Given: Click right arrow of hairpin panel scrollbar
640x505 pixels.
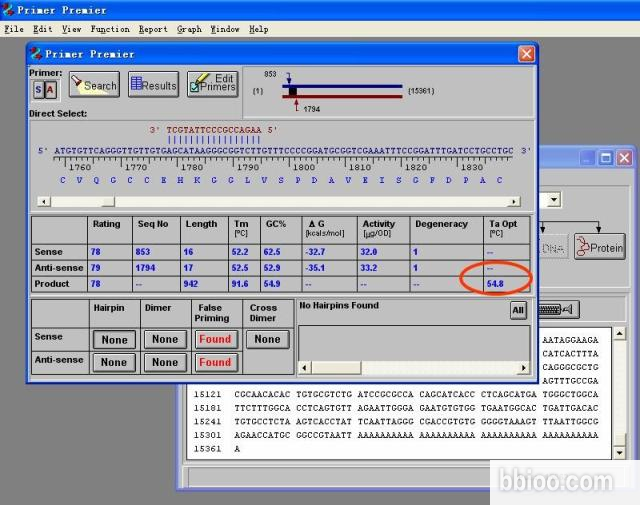Looking at the screenshot, I should point(524,368).
